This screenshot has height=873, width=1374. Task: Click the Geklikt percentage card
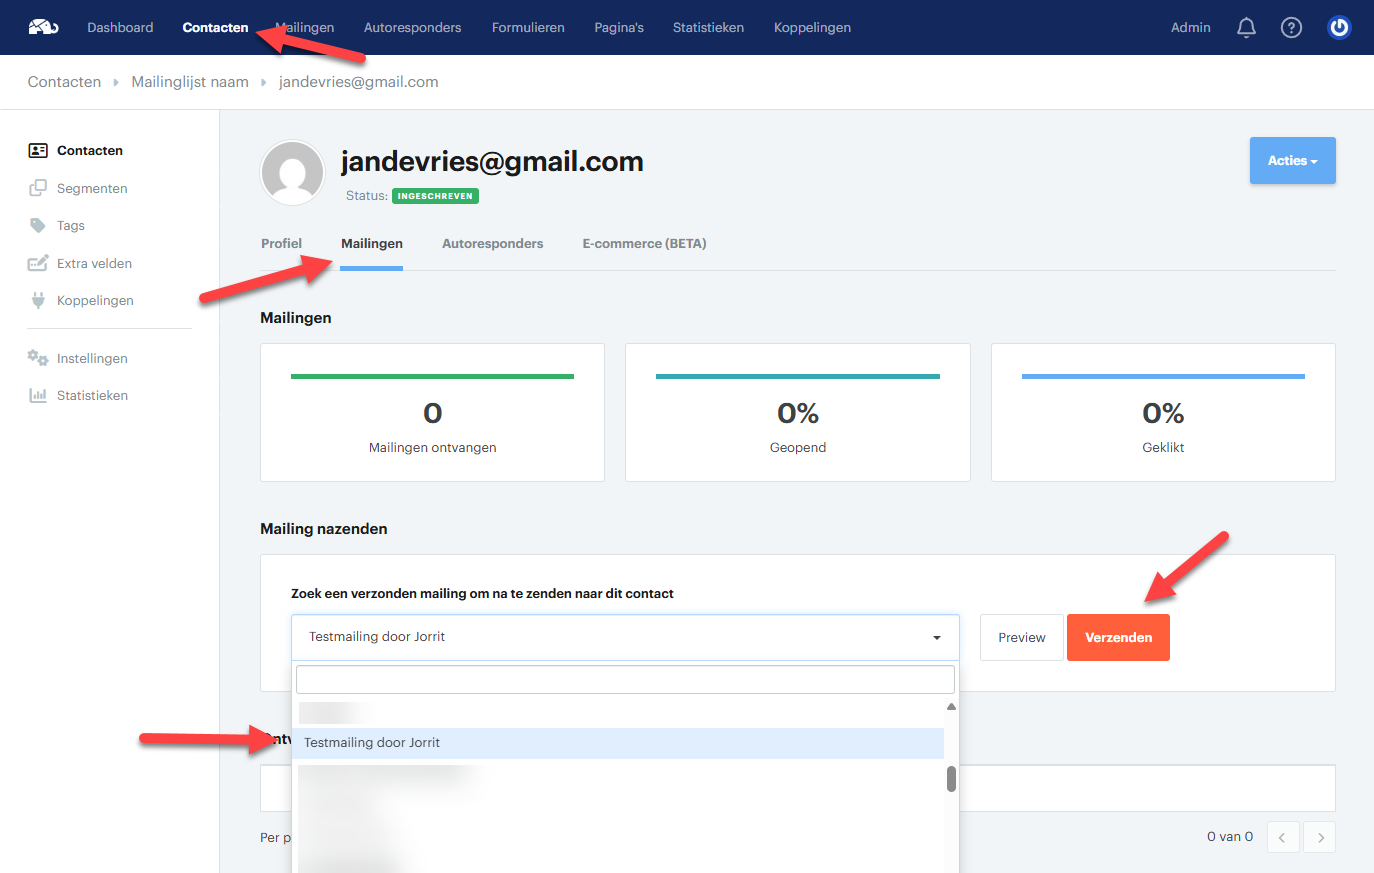1163,412
